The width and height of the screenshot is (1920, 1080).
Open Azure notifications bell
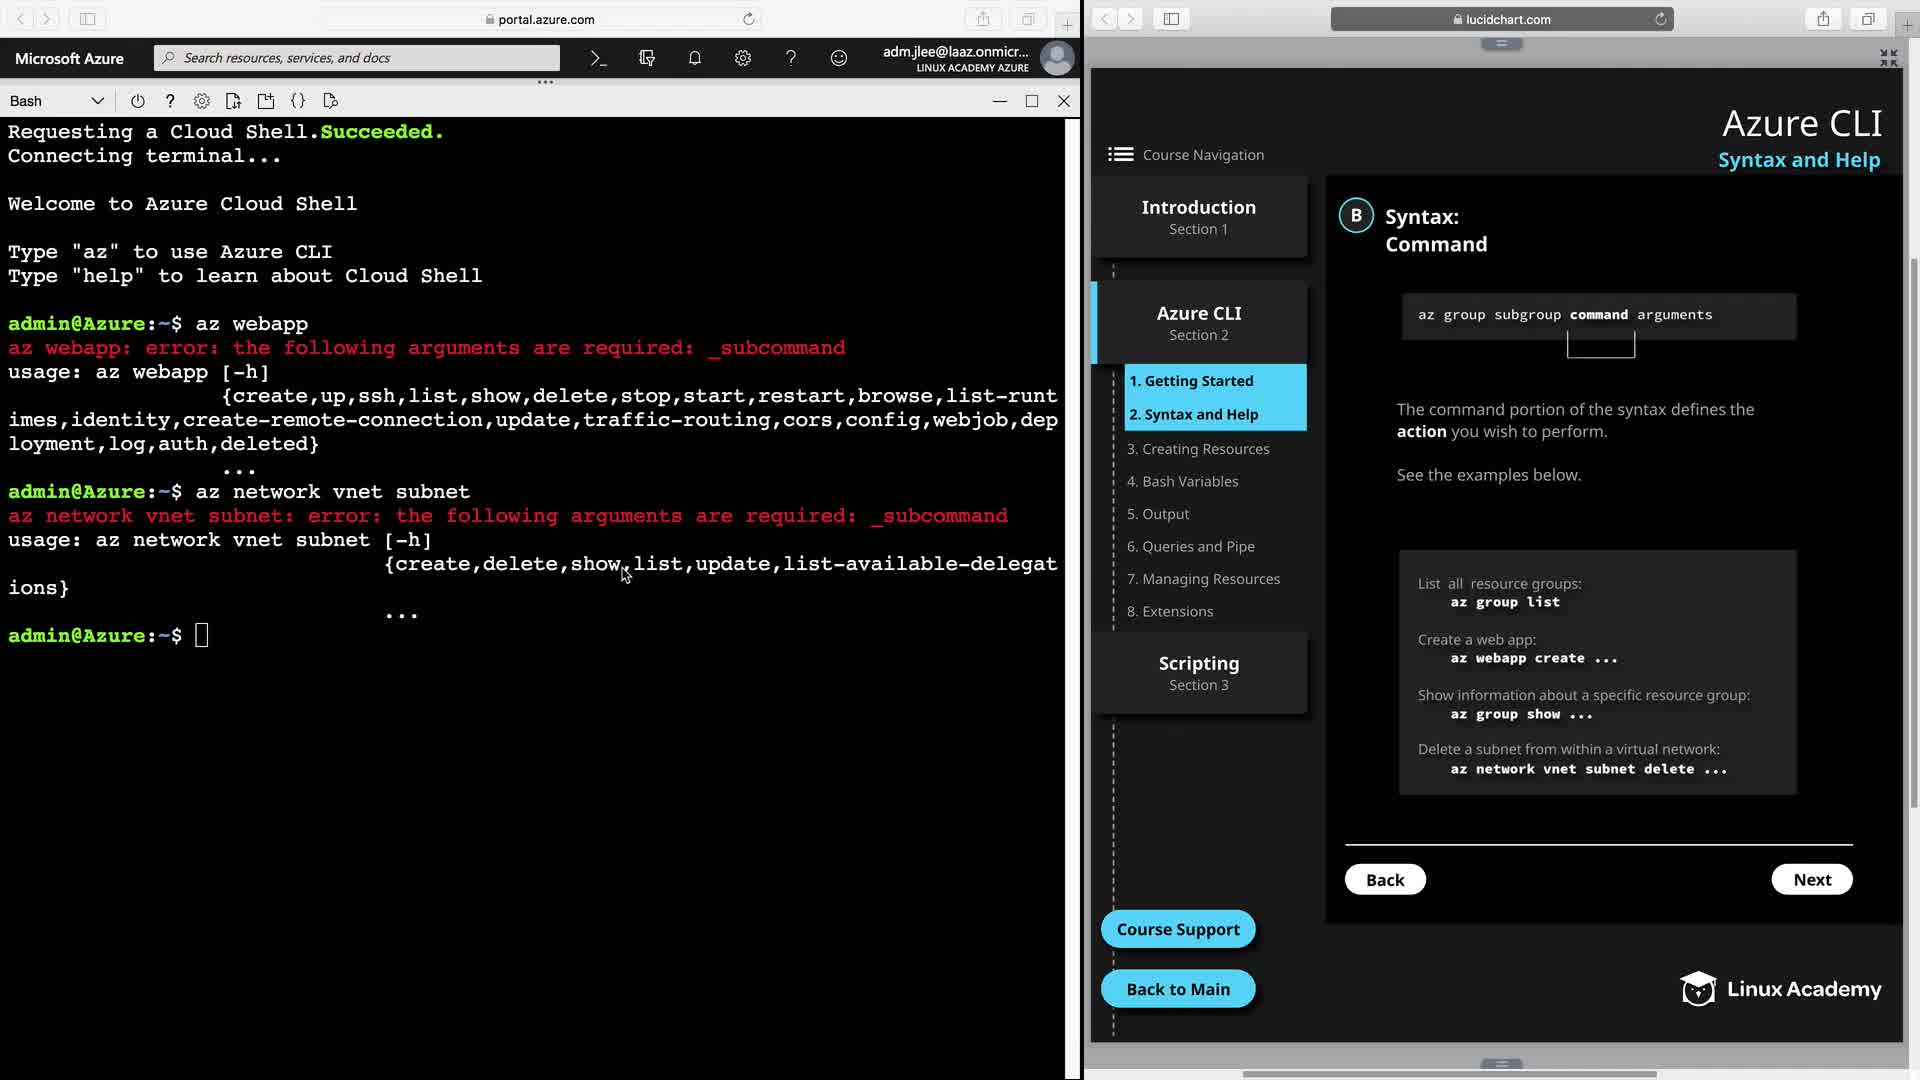695,58
